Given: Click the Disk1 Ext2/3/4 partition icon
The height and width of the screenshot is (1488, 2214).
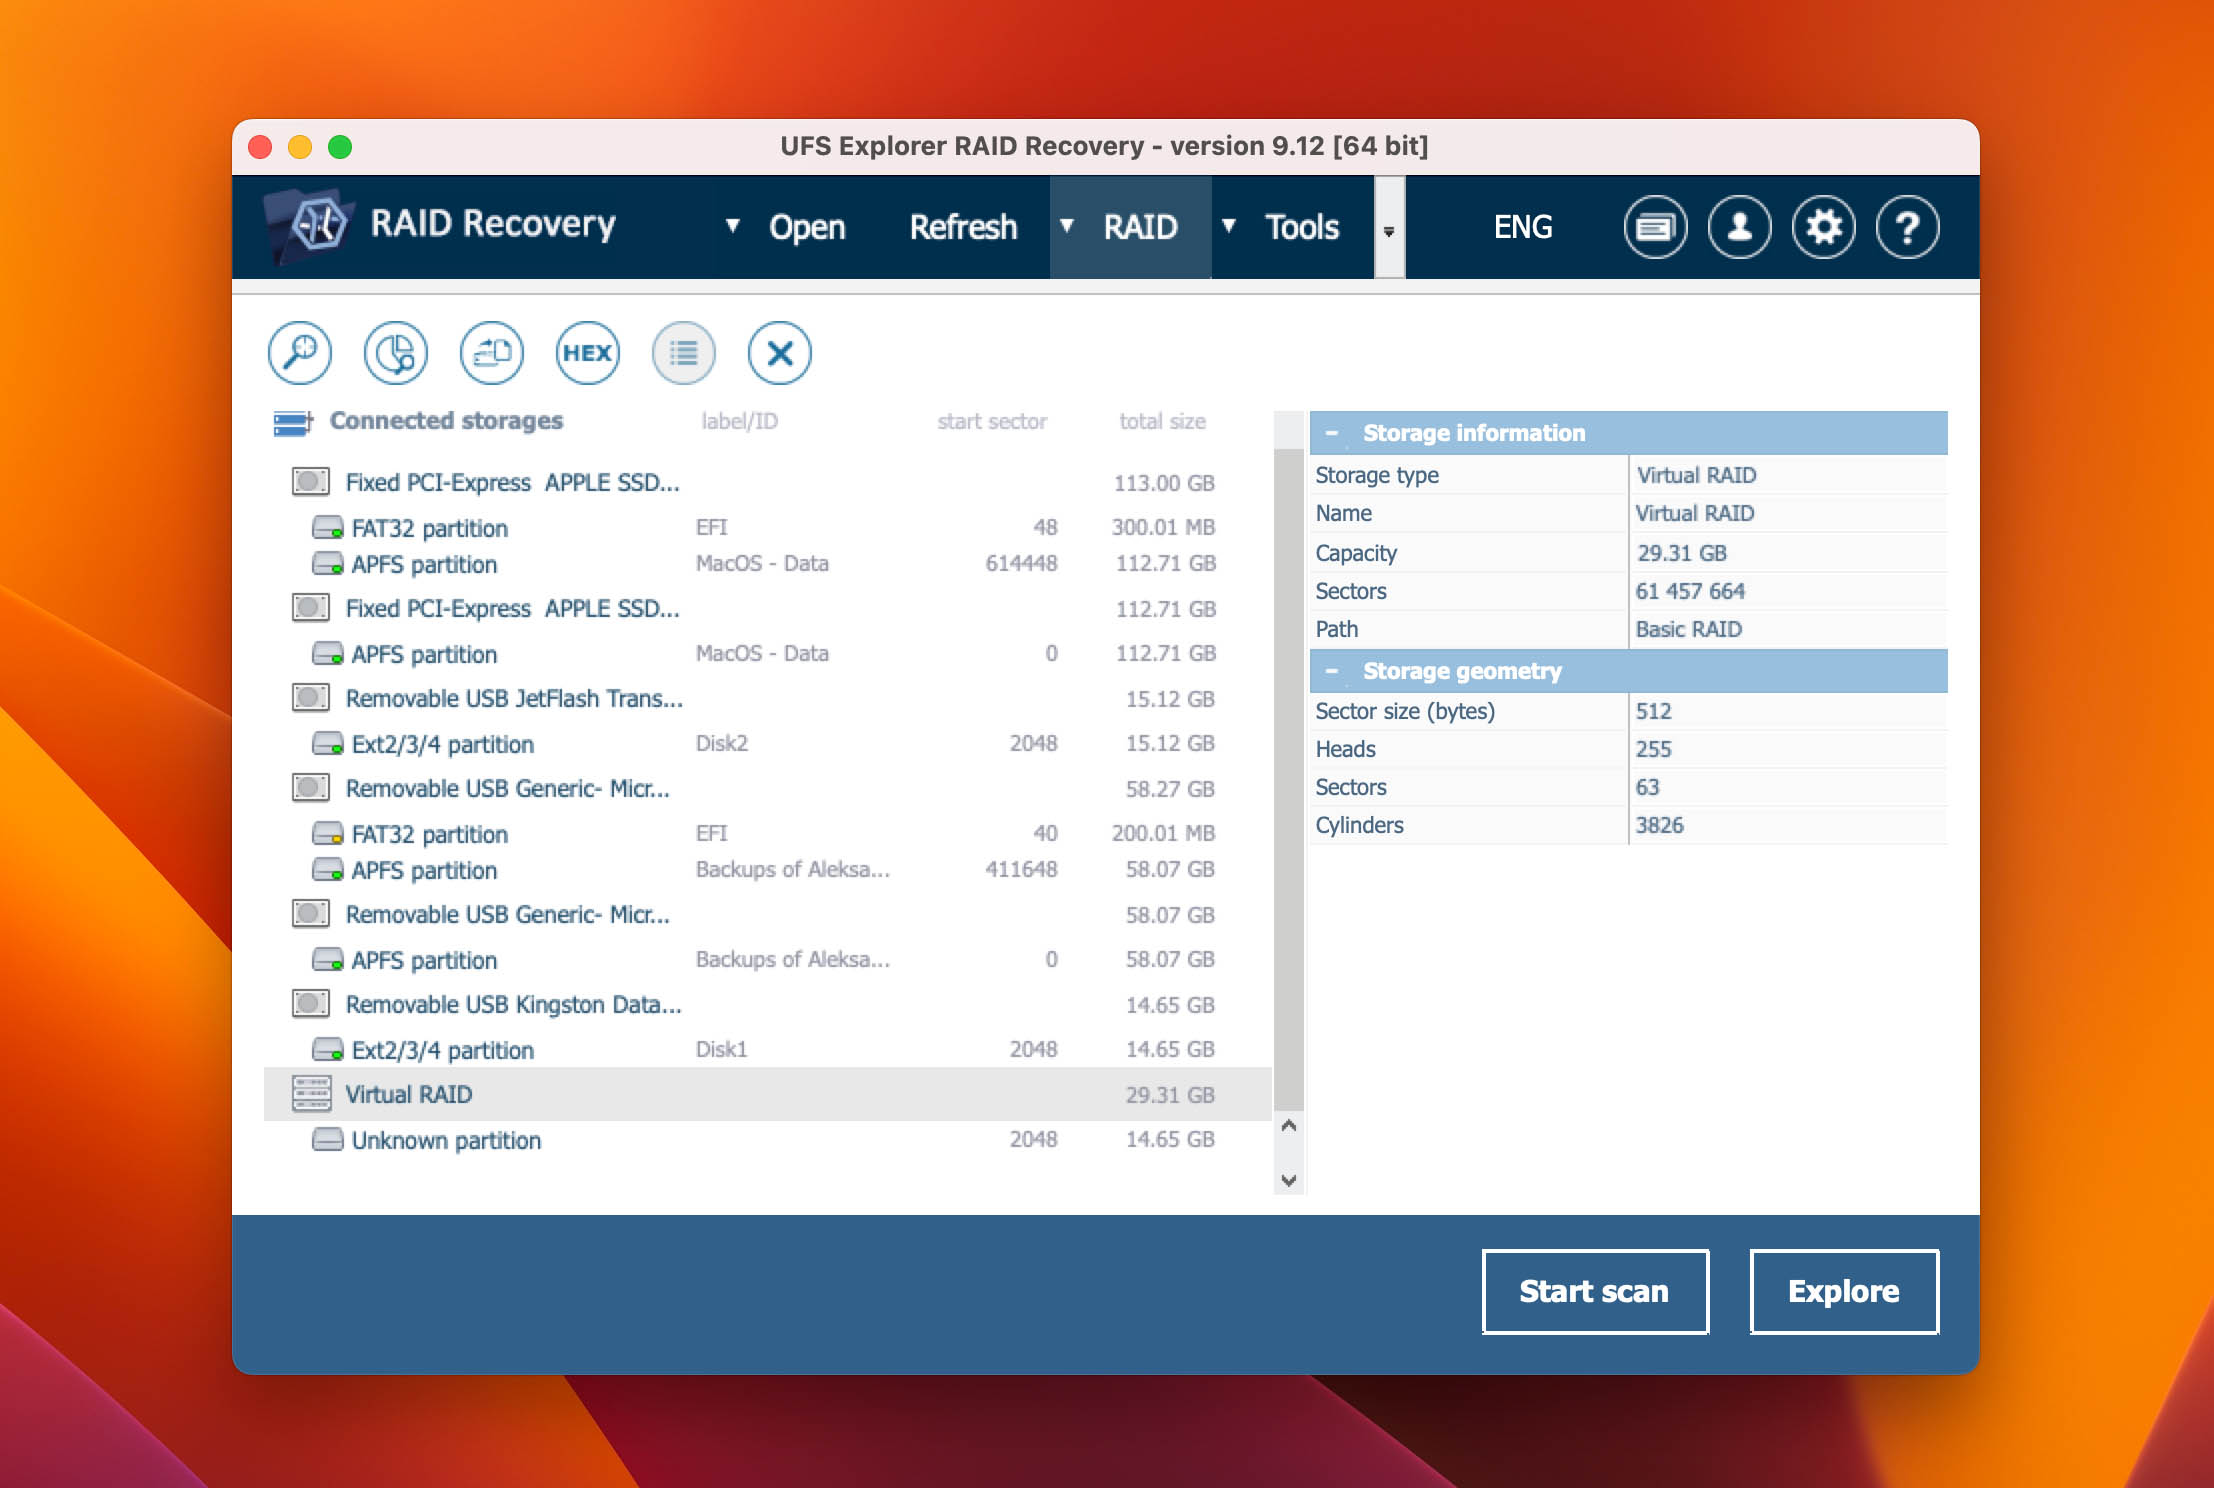Looking at the screenshot, I should point(327,1050).
